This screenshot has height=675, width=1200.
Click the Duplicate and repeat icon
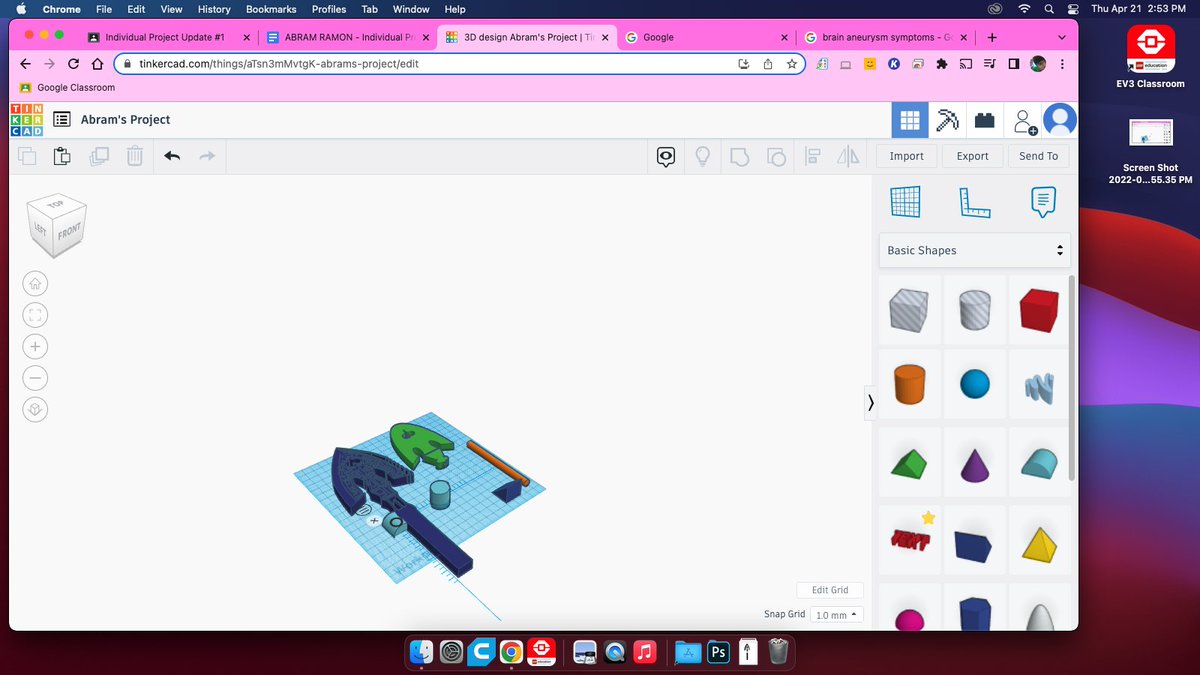[x=98, y=156]
